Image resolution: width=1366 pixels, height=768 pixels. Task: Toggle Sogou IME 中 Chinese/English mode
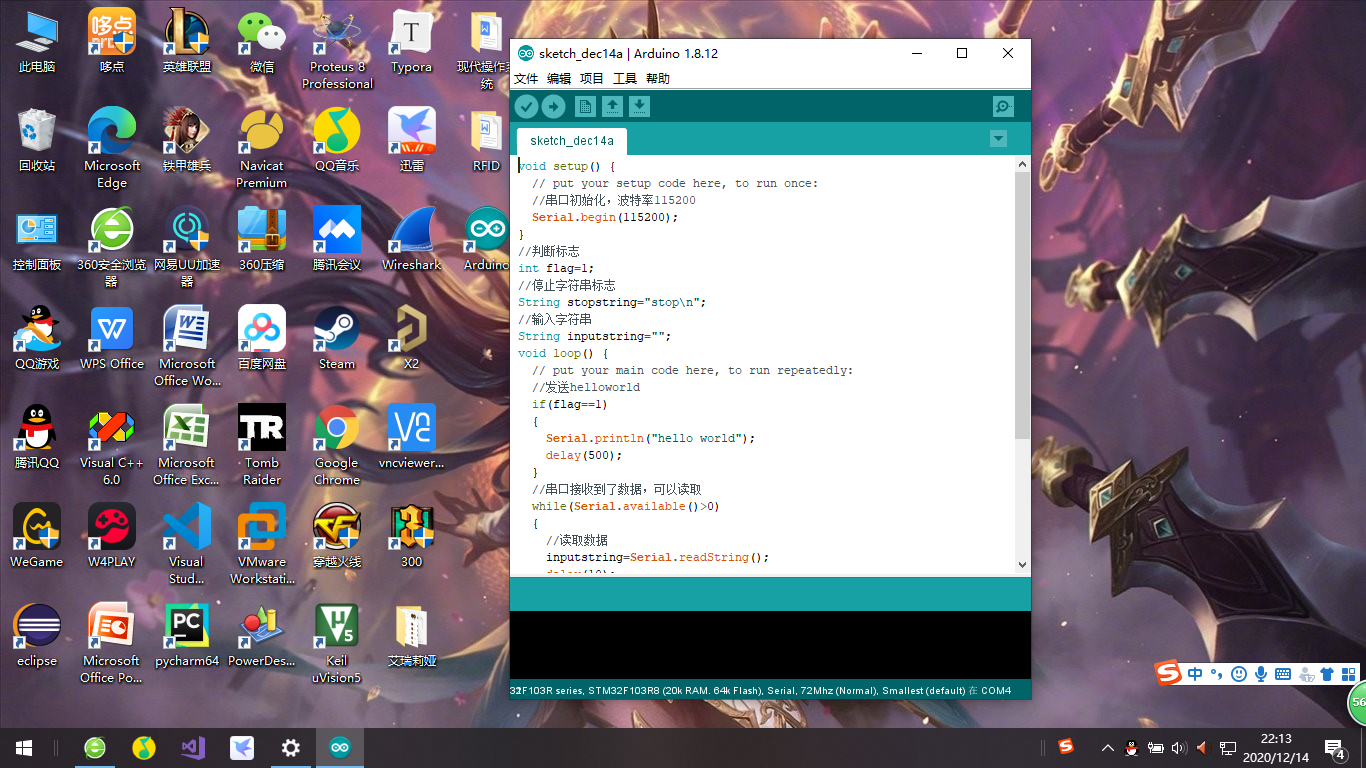1196,674
